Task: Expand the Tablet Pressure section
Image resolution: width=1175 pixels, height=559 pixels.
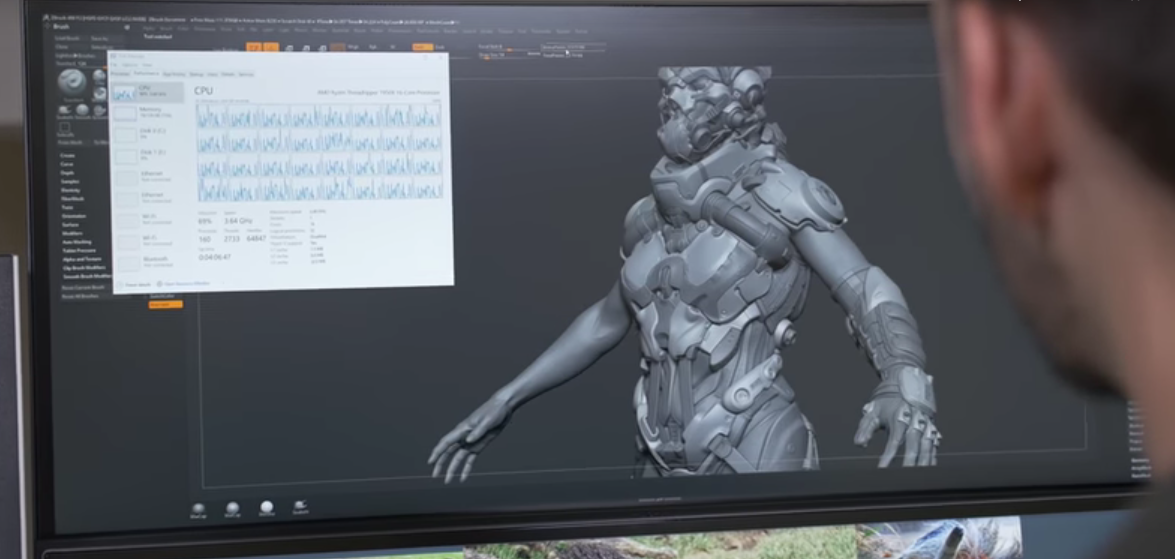Action: pyautogui.click(x=79, y=250)
